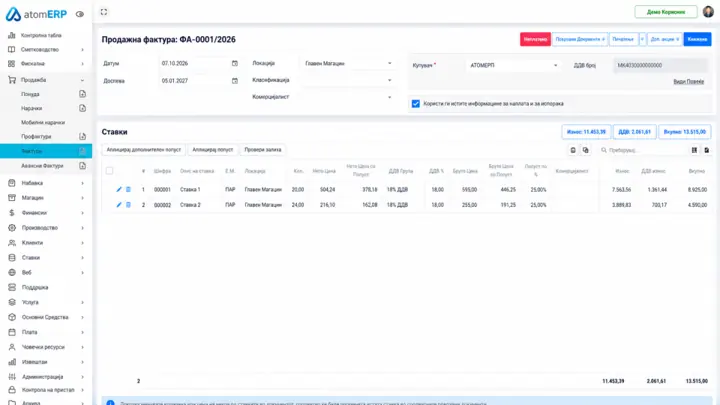The width and height of the screenshot is (720, 405).
Task: Click the new document icon next to Нарачки
Action: click(x=83, y=108)
